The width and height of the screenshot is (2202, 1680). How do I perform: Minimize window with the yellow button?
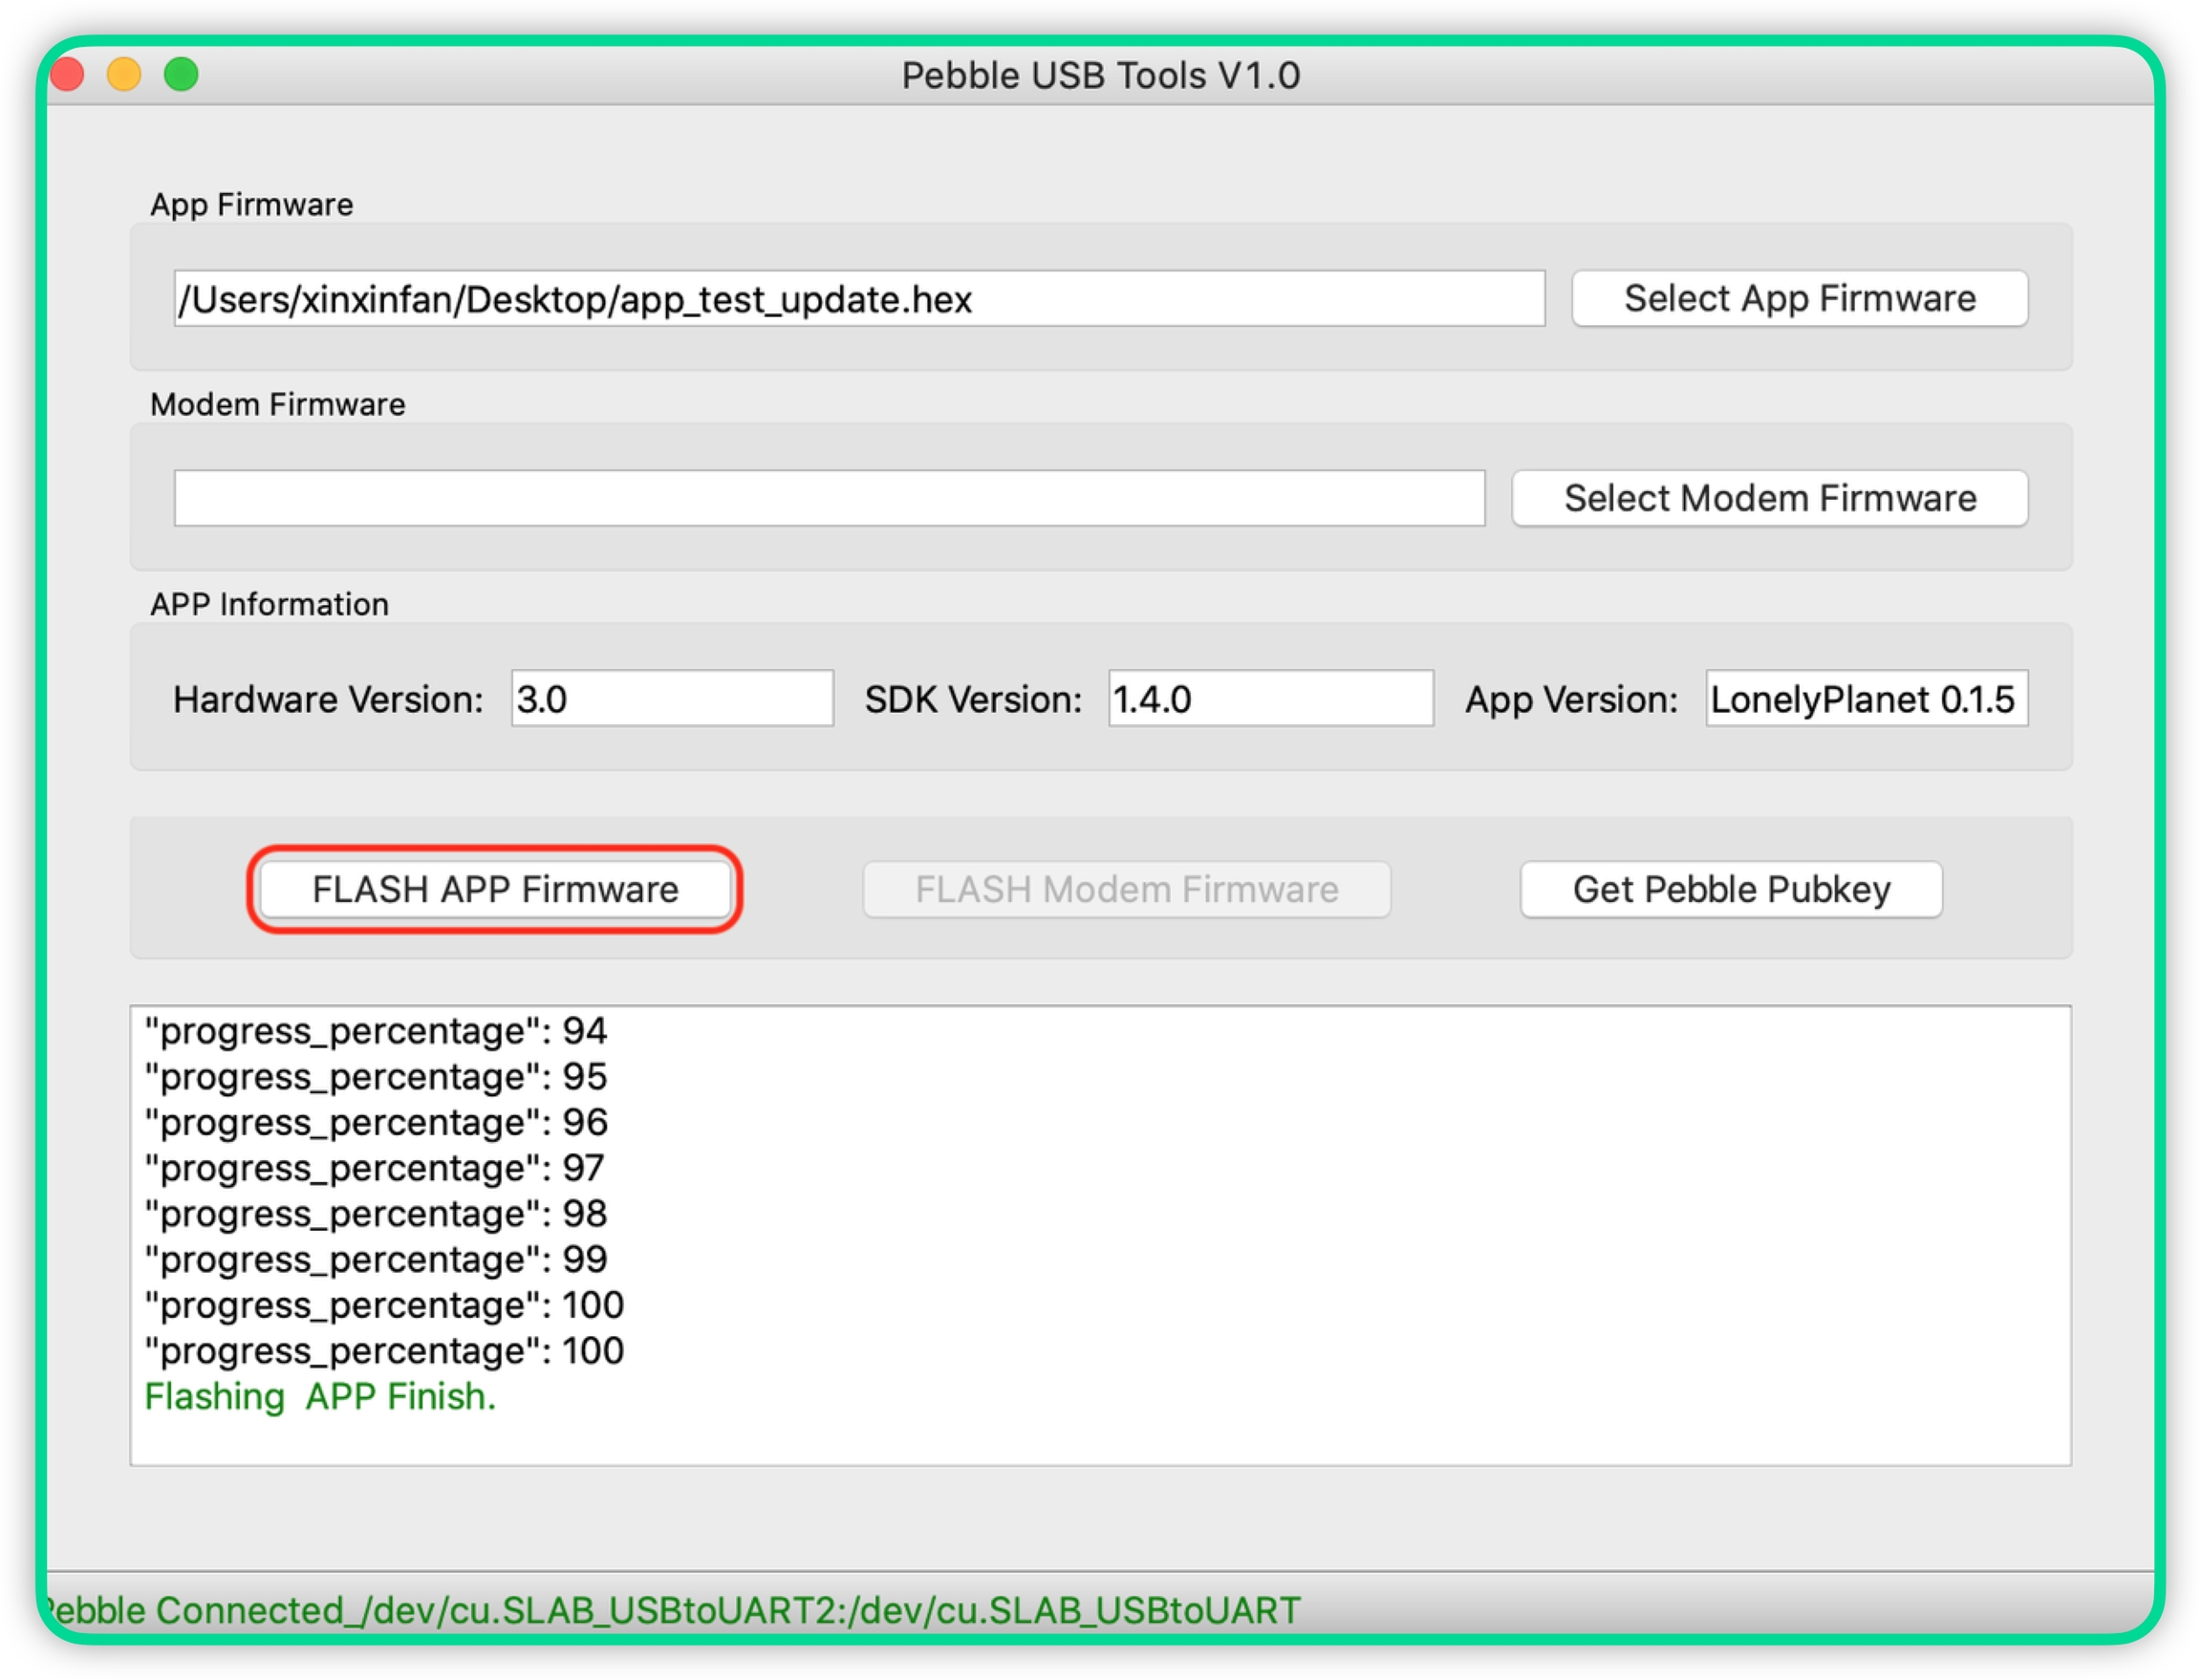coord(124,75)
